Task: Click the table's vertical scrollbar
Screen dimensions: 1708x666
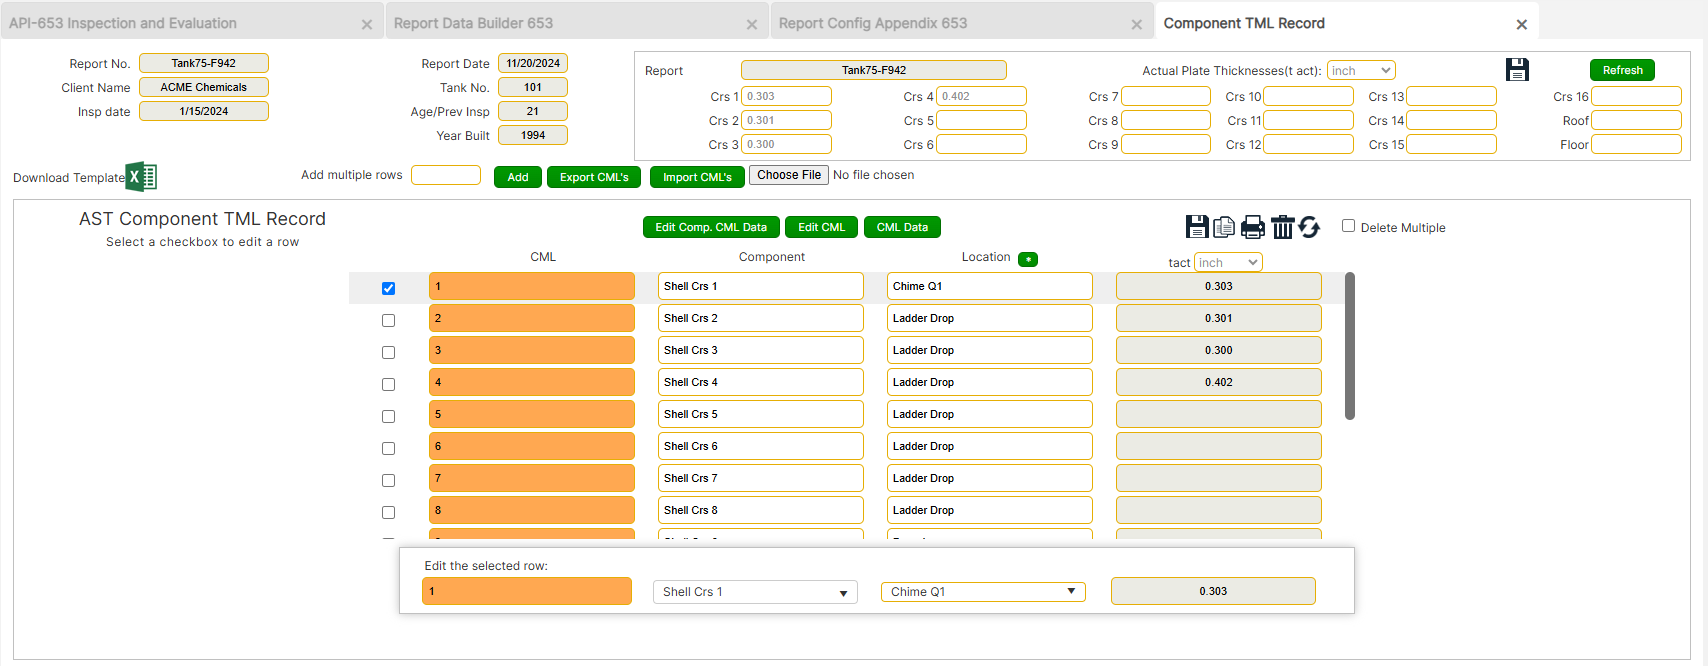Action: pyautogui.click(x=1349, y=346)
